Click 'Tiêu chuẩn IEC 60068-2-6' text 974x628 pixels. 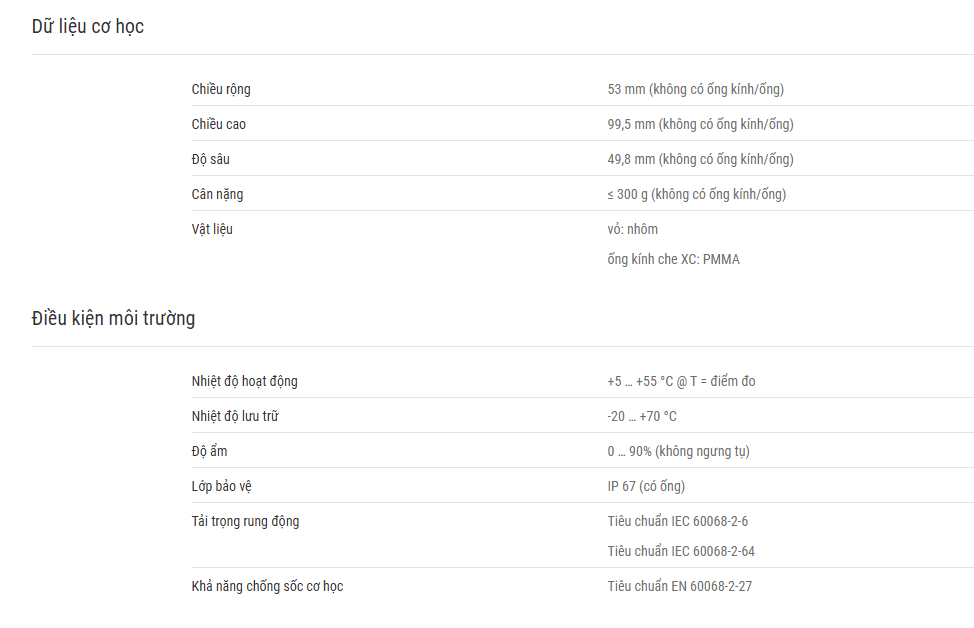[678, 521]
